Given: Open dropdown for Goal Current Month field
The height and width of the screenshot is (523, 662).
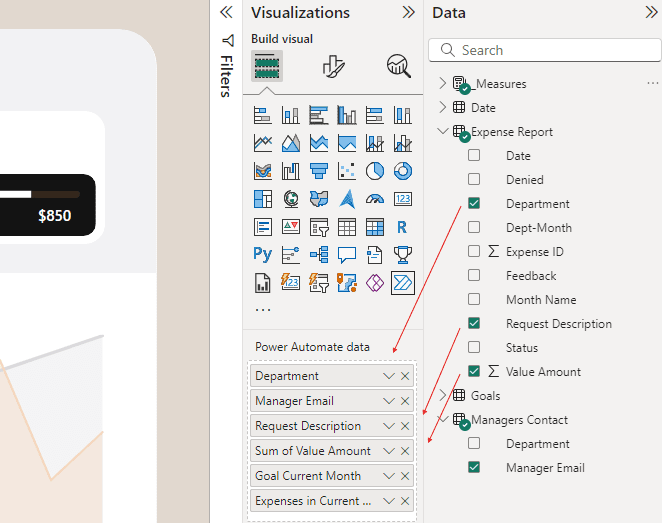Looking at the screenshot, I should (388, 476).
